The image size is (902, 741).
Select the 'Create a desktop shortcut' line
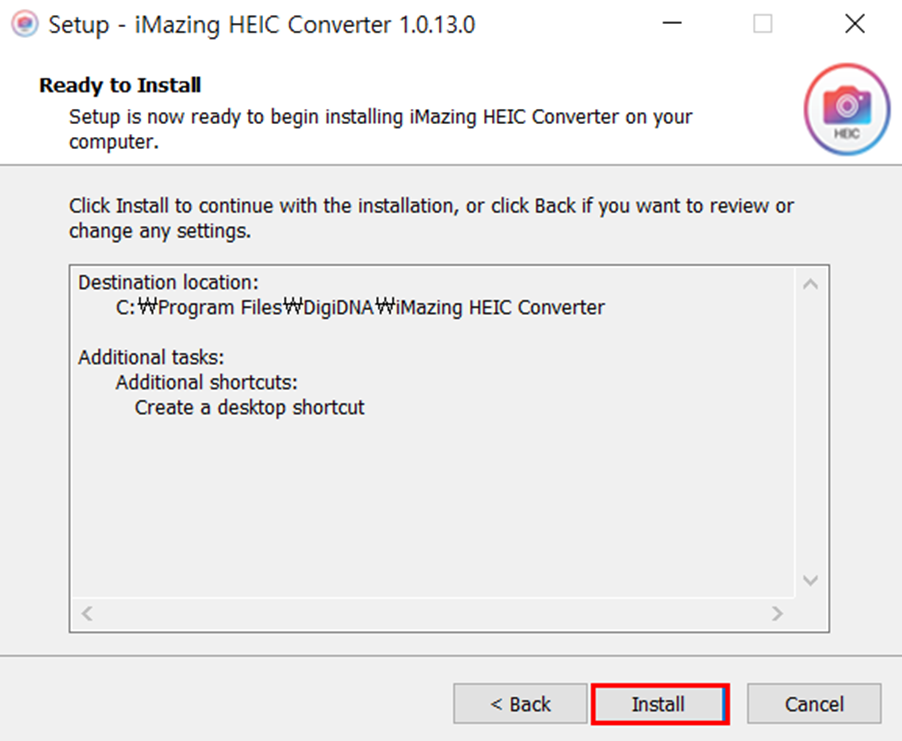[x=250, y=407]
